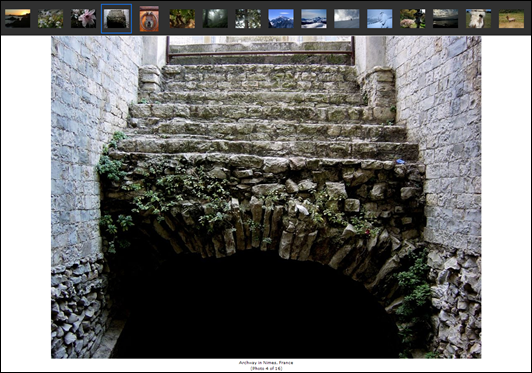Select the small white wildflowers thumbnail
Image resolution: width=532 pixels, height=373 pixels.
click(x=51, y=18)
